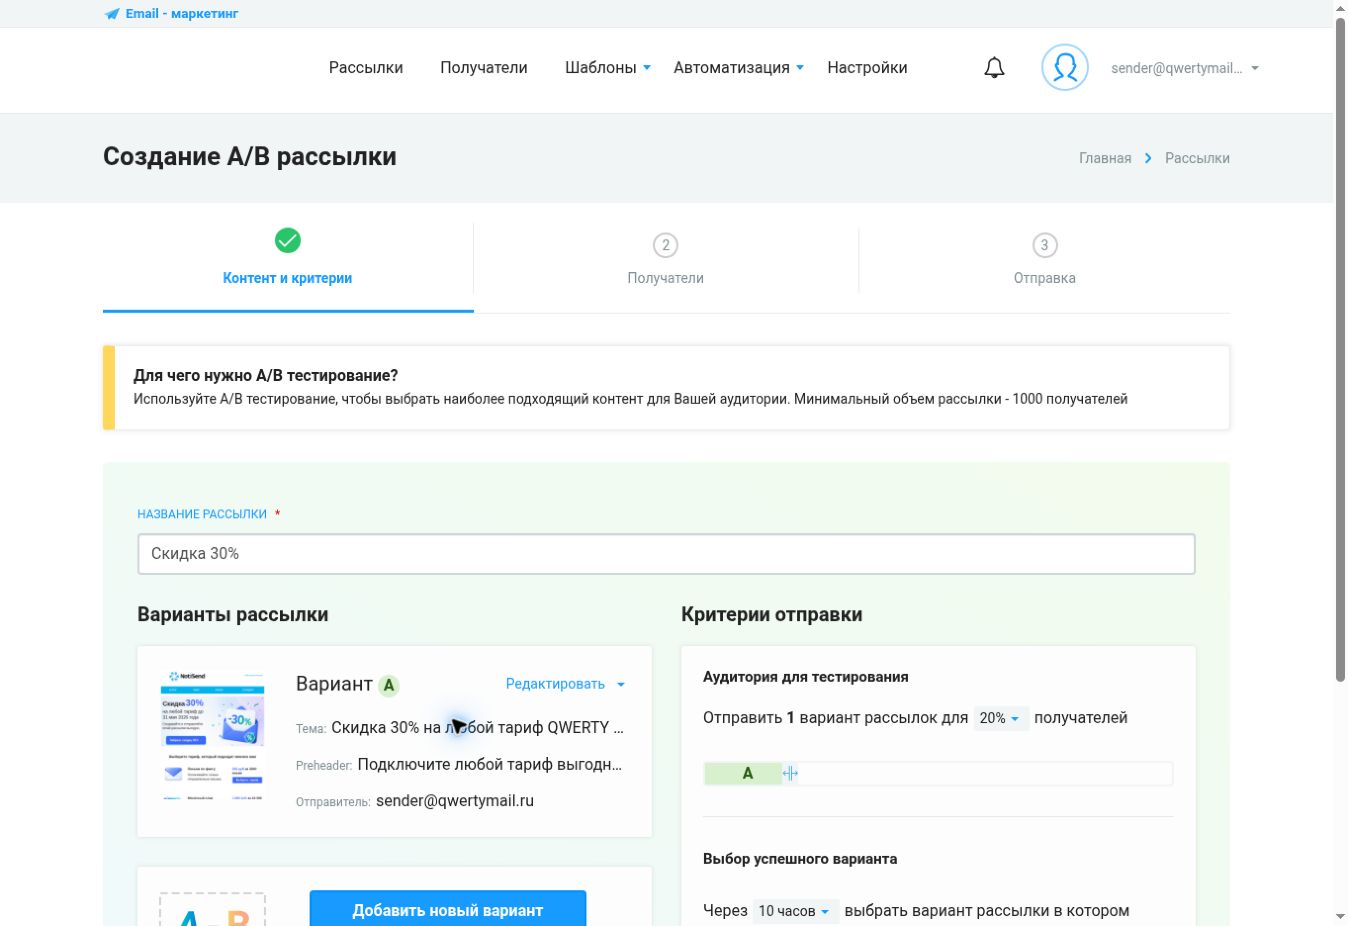Click the step 2 circle icon
Image resolution: width=1348 pixels, height=926 pixels.
coord(665,245)
